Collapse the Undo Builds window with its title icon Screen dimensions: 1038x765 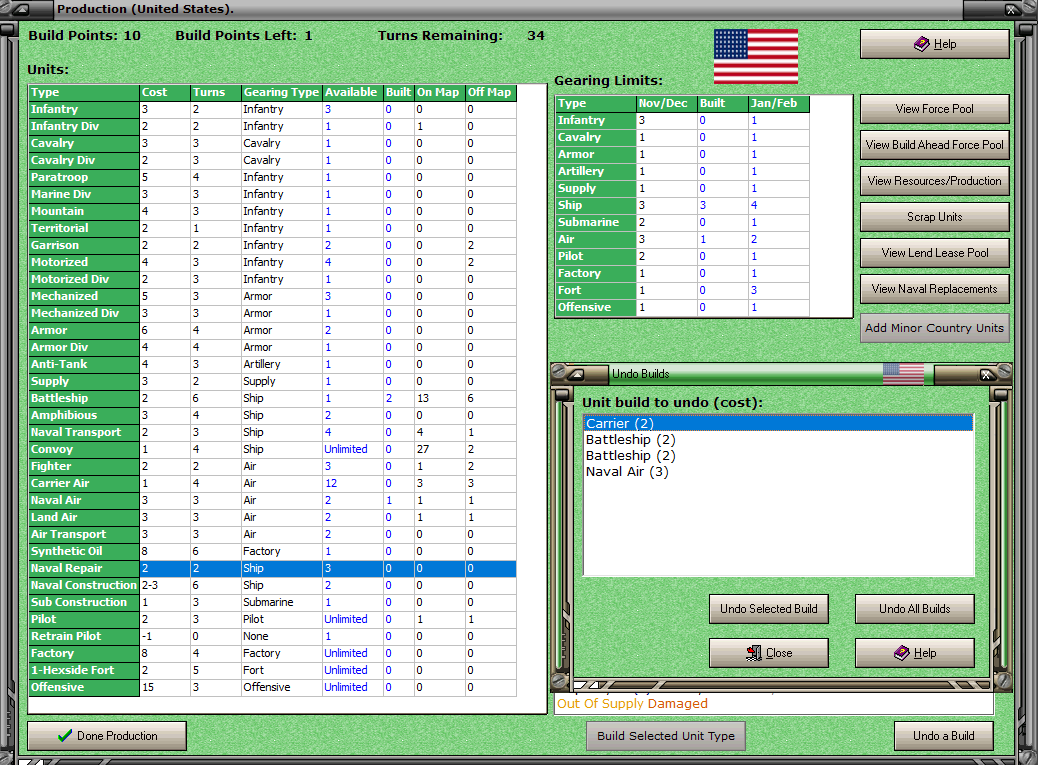[x=576, y=375]
